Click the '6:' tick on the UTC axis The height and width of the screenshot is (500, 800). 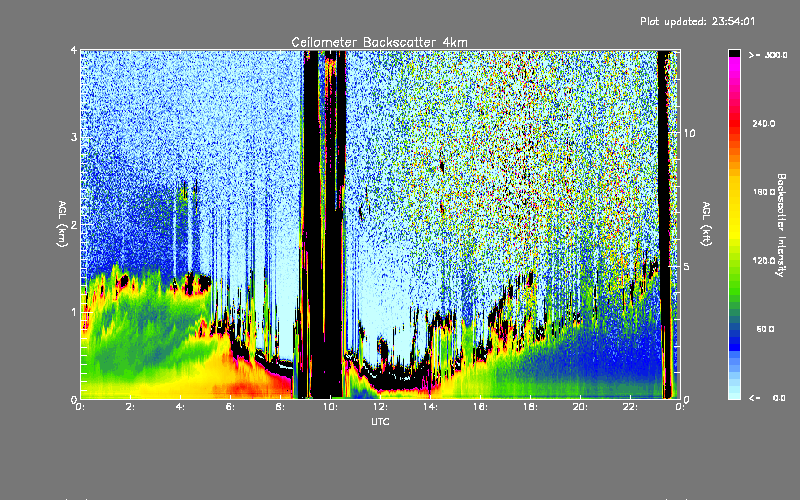point(230,407)
